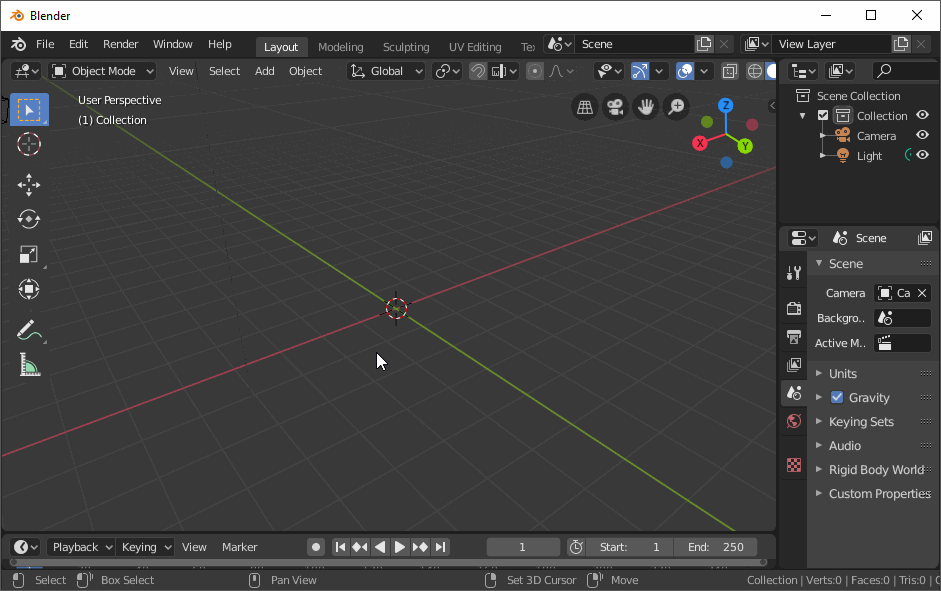The image size is (941, 591).
Task: Jump to the last frame button
Action: pyautogui.click(x=440, y=547)
